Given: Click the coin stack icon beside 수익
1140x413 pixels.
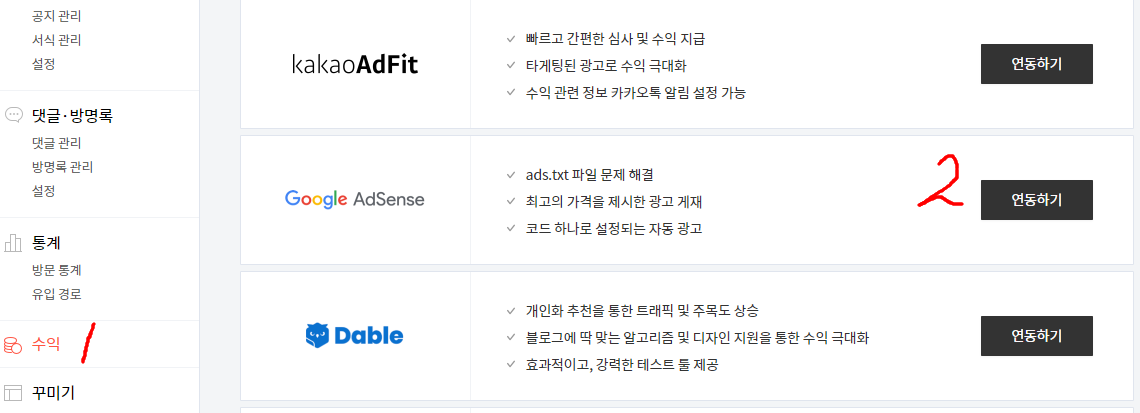Looking at the screenshot, I should [14, 345].
